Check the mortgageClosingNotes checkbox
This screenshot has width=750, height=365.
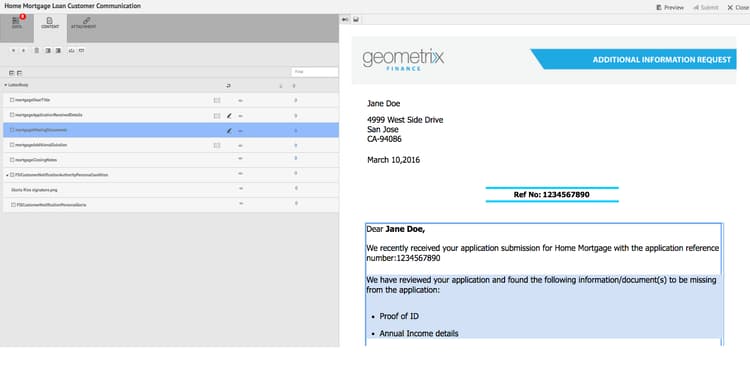[x=12, y=160]
